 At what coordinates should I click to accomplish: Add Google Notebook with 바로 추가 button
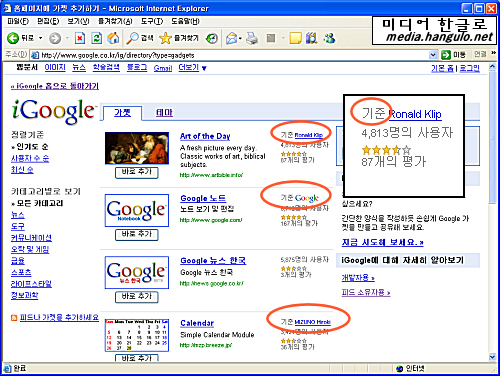(x=137, y=235)
